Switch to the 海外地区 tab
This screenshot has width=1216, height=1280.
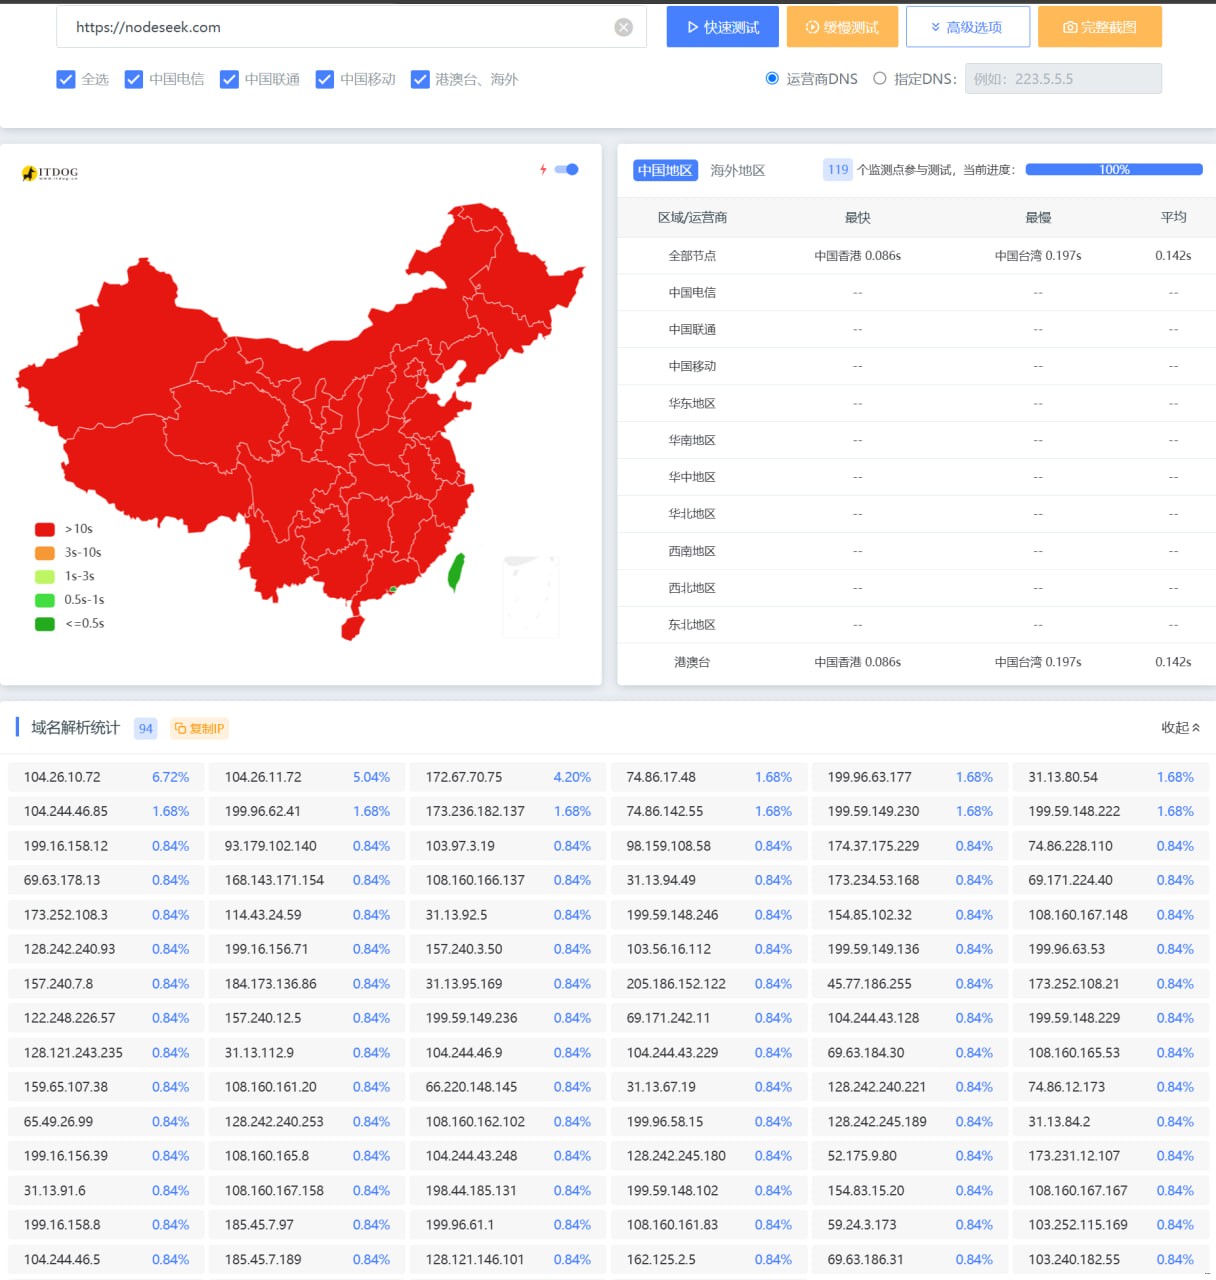(x=737, y=170)
